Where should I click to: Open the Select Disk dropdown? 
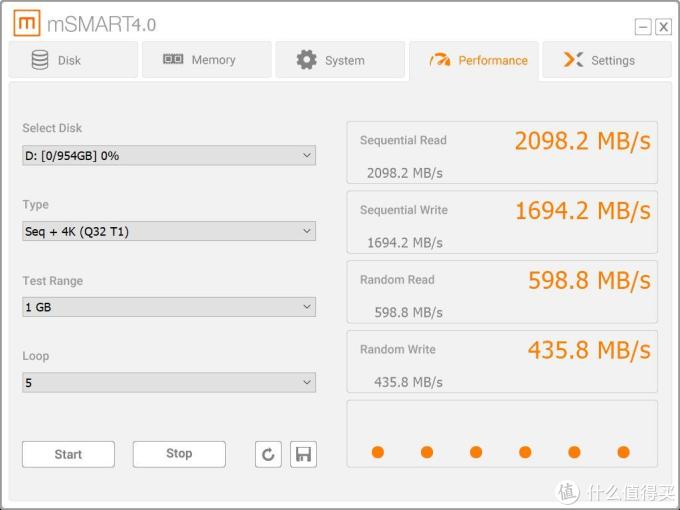169,155
